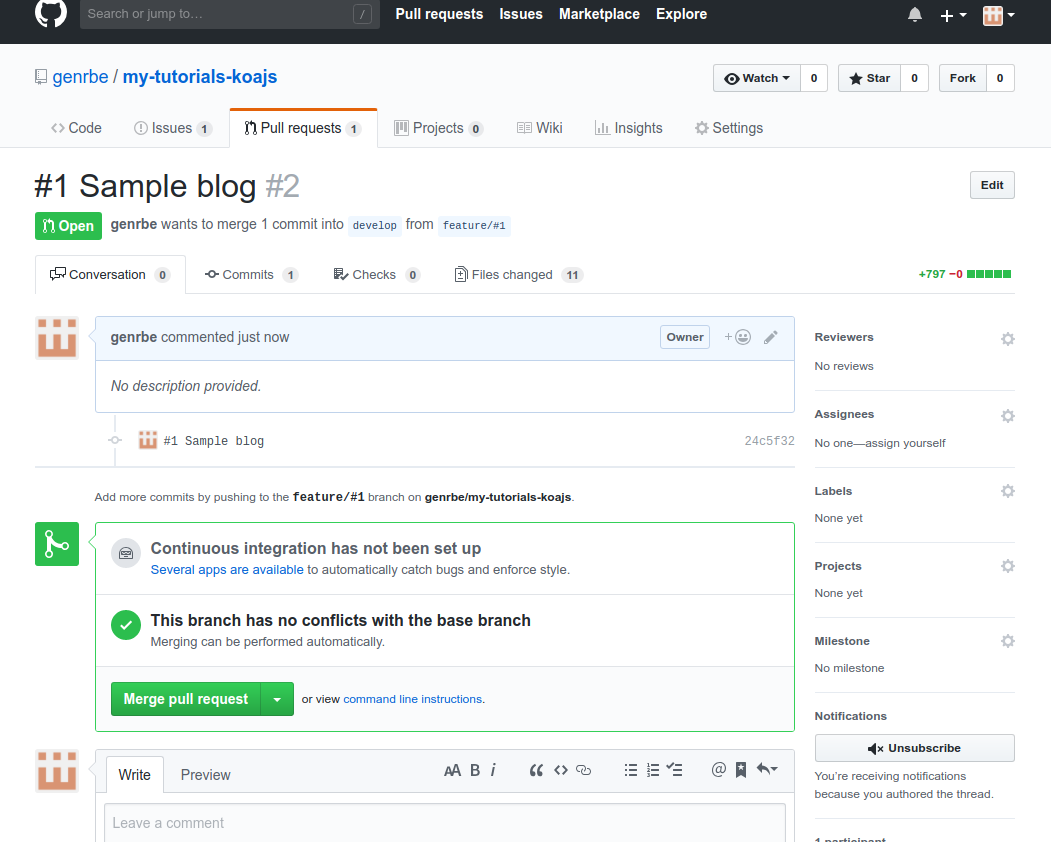The width and height of the screenshot is (1051, 842).
Task: Click the forks count next to Fork
Action: pos(1000,78)
